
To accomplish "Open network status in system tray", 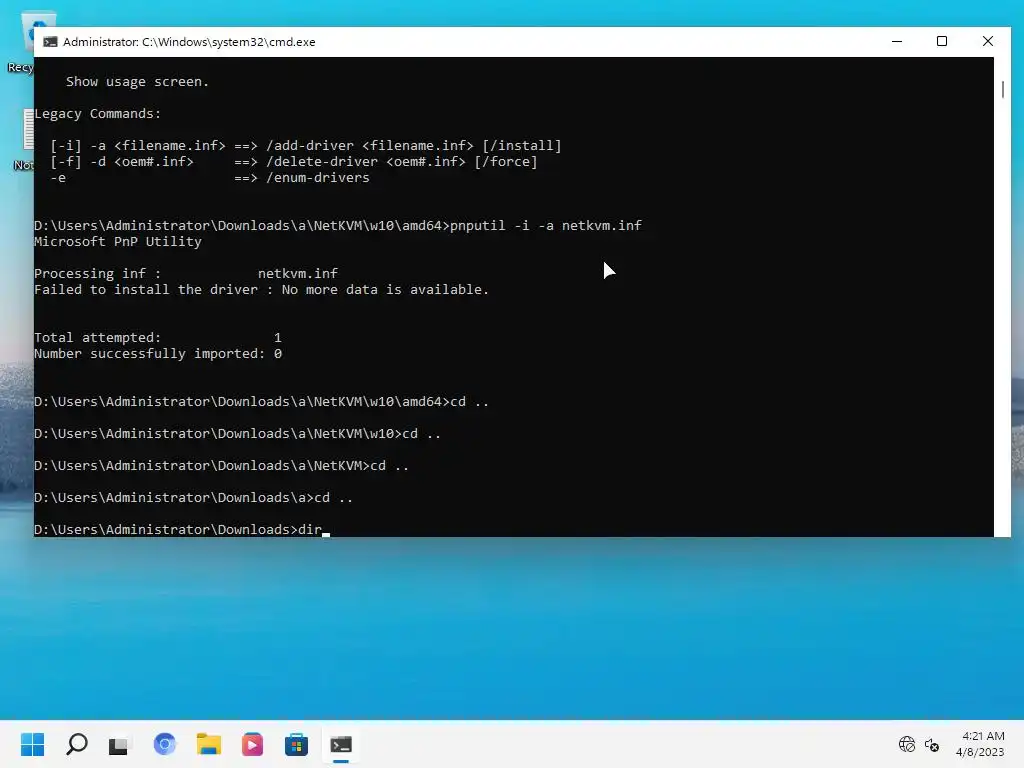I will point(906,744).
